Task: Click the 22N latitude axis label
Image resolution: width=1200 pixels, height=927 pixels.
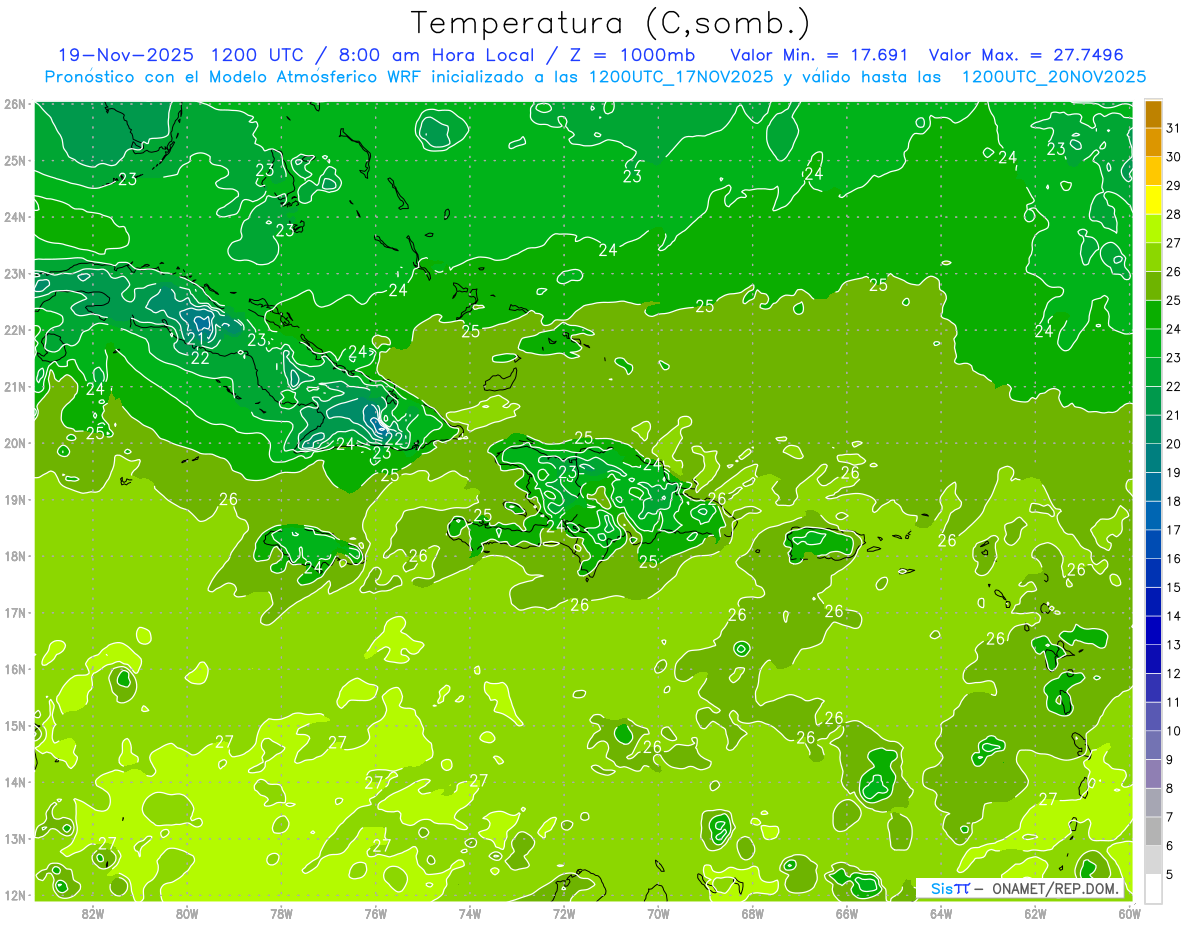Action: (x=14, y=330)
